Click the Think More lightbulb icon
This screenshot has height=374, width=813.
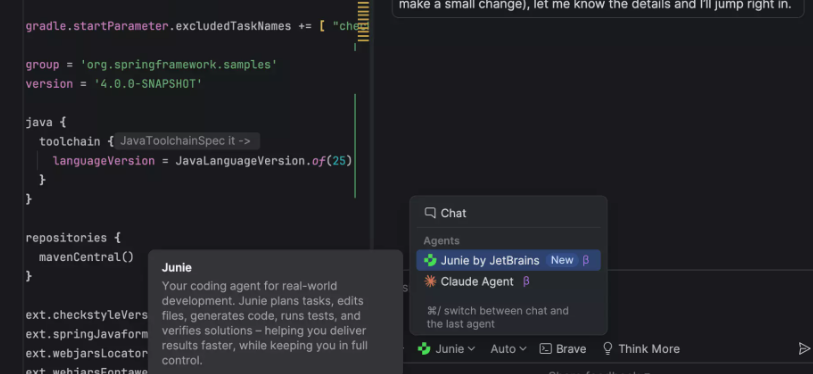[x=608, y=349]
